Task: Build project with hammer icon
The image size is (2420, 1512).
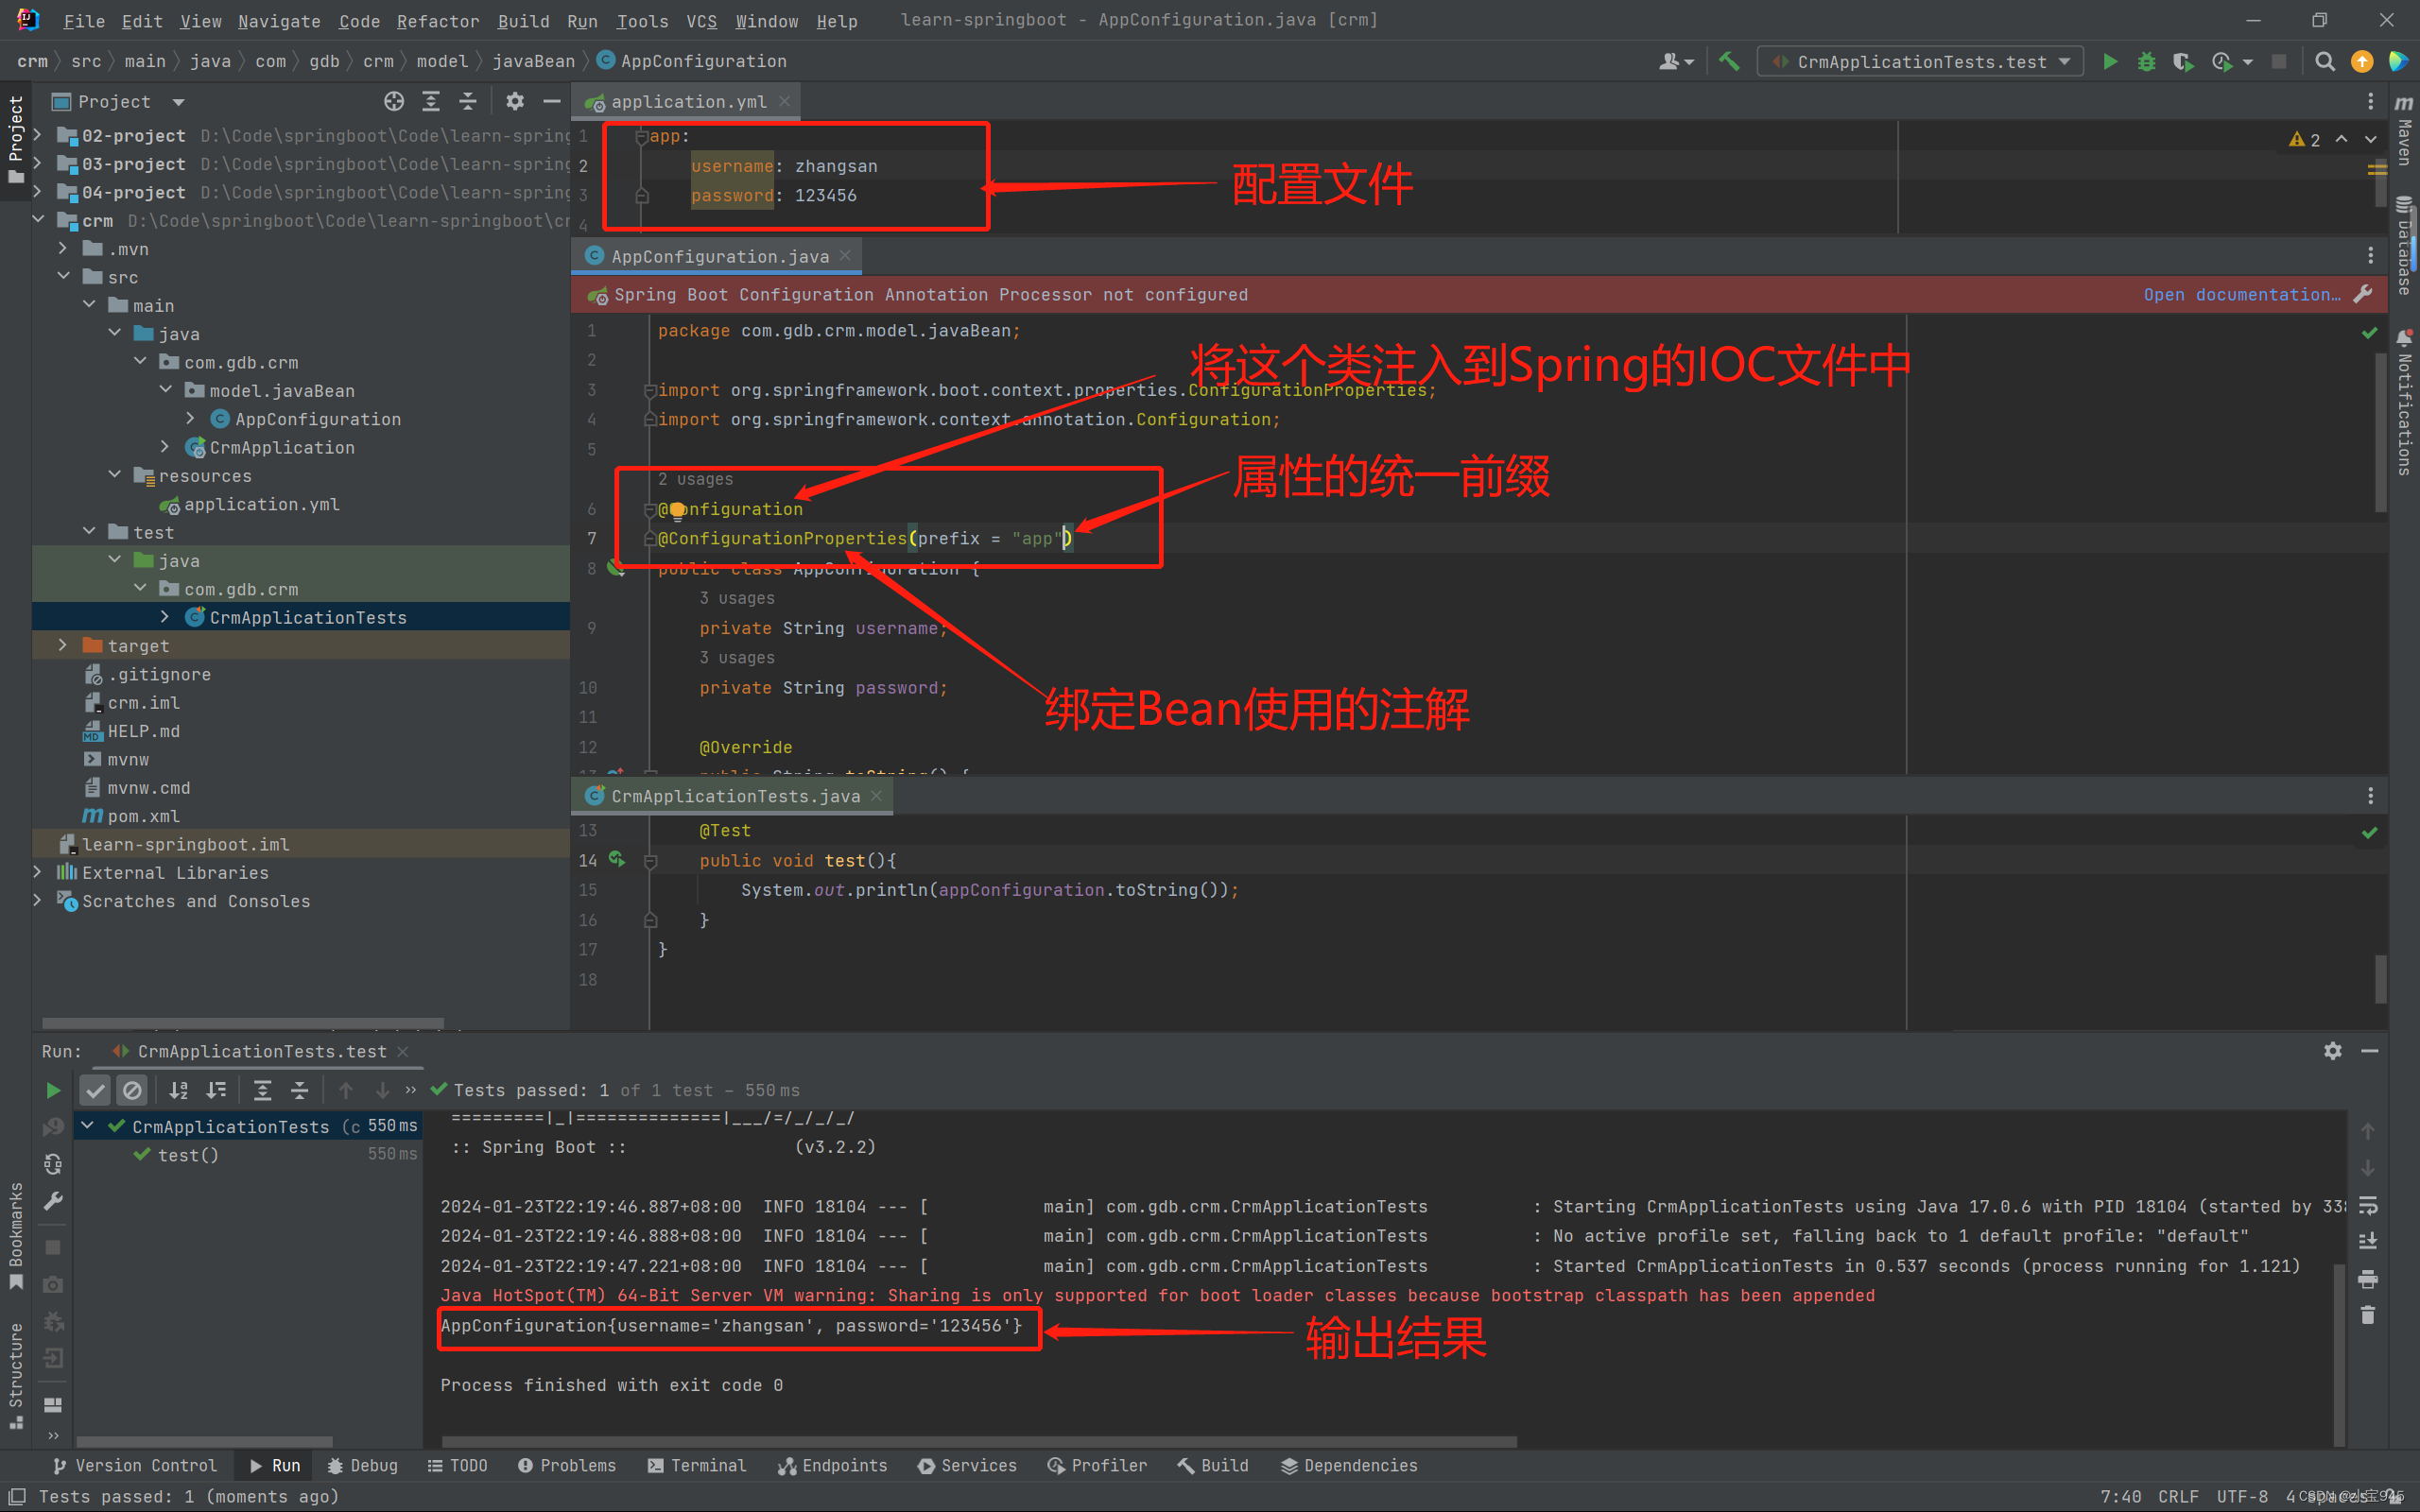Action: (1729, 62)
